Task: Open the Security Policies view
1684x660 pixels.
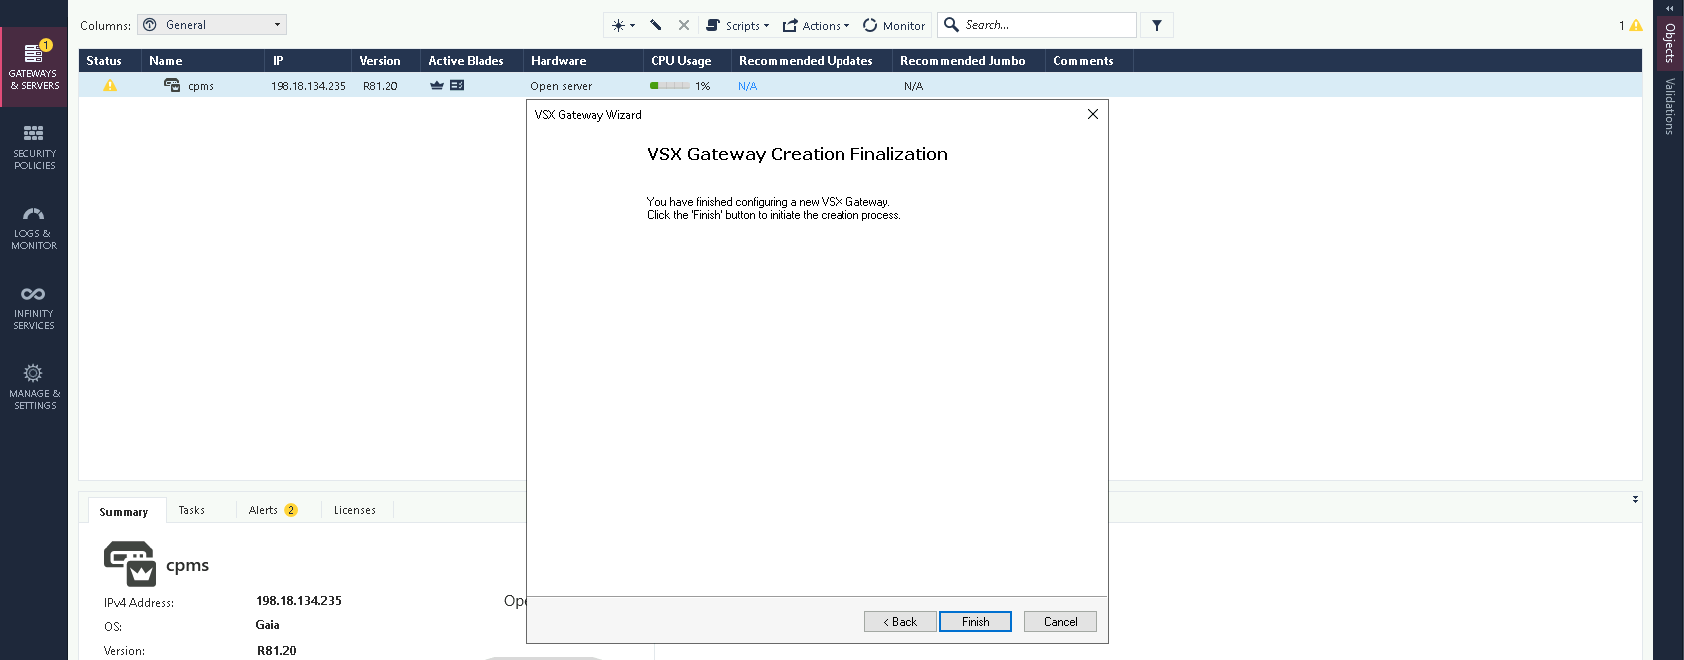Action: tap(34, 147)
